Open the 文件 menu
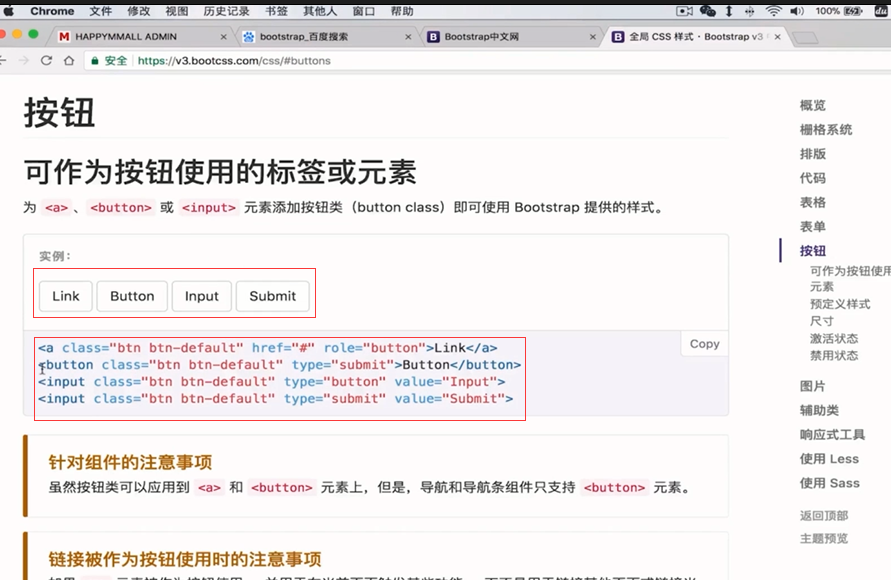This screenshot has height=580, width=891. point(101,11)
